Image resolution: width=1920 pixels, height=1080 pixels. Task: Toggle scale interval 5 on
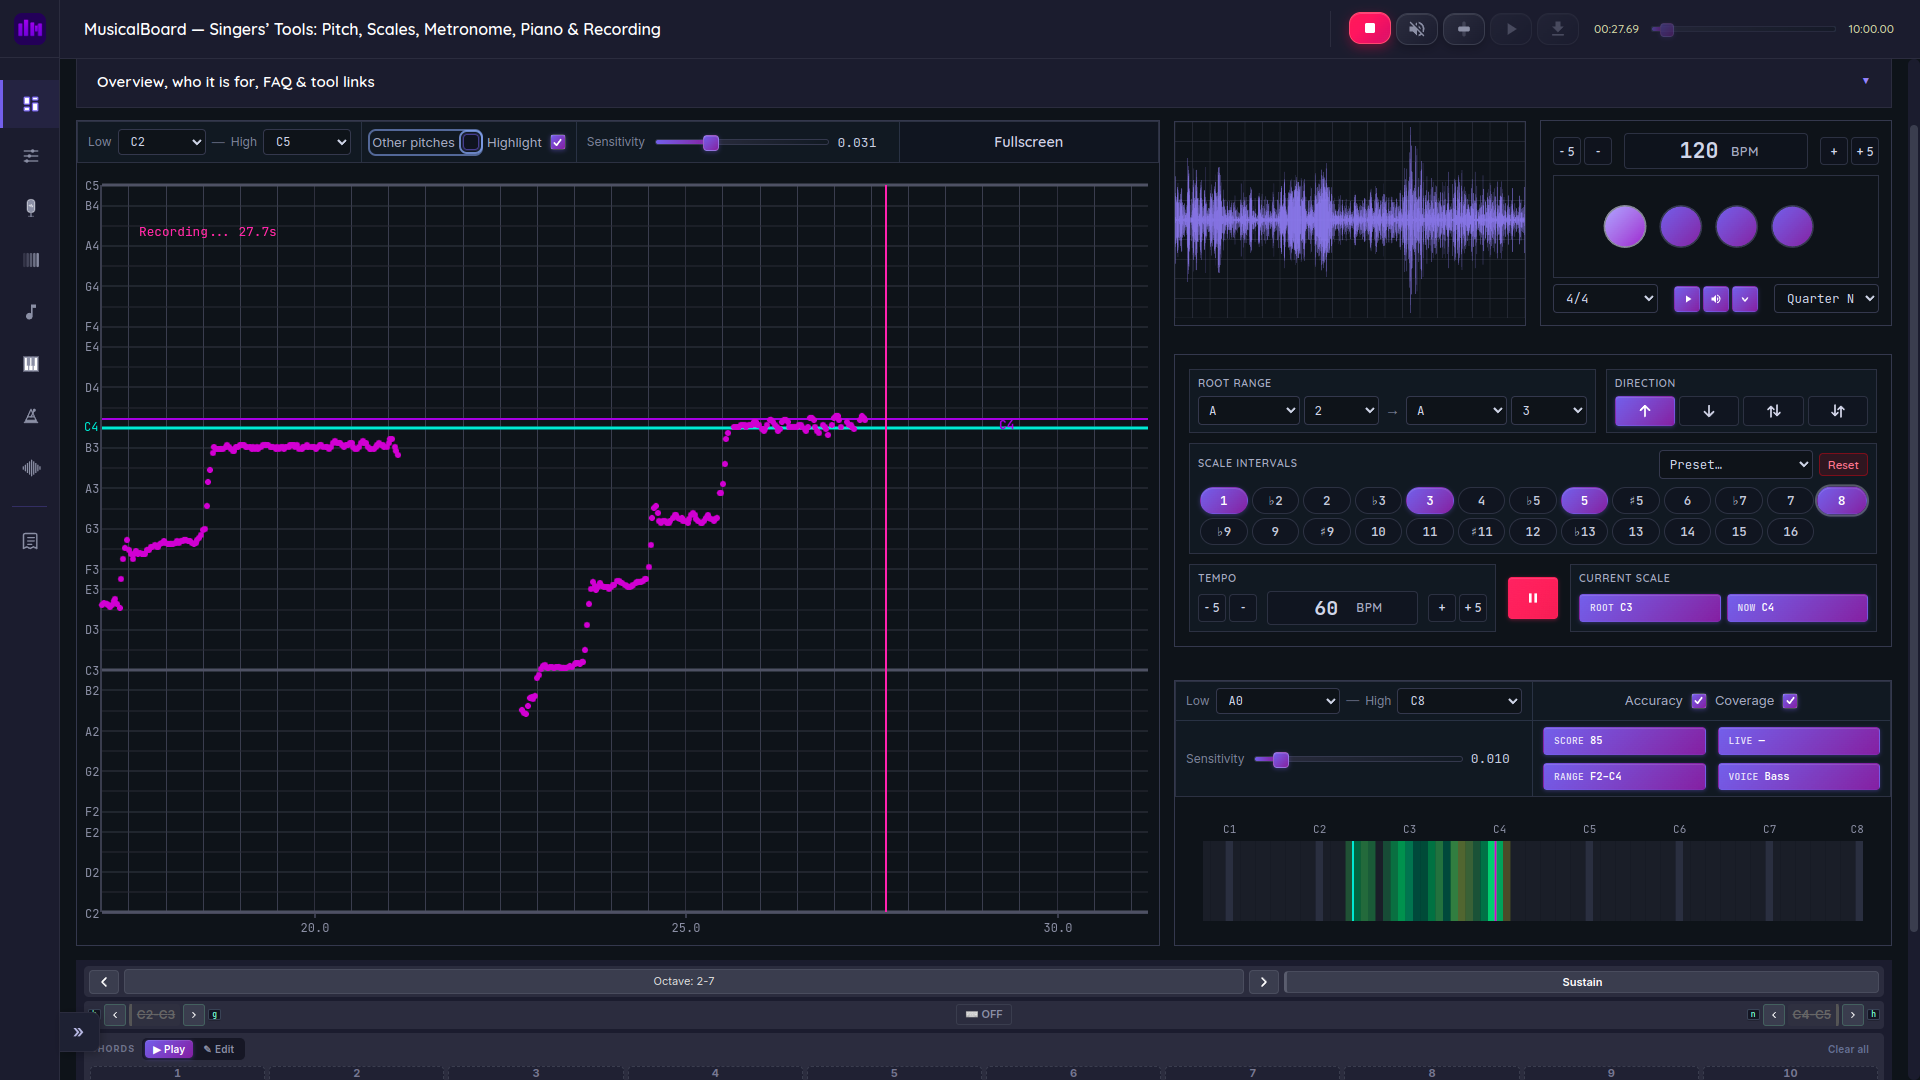(x=1584, y=501)
